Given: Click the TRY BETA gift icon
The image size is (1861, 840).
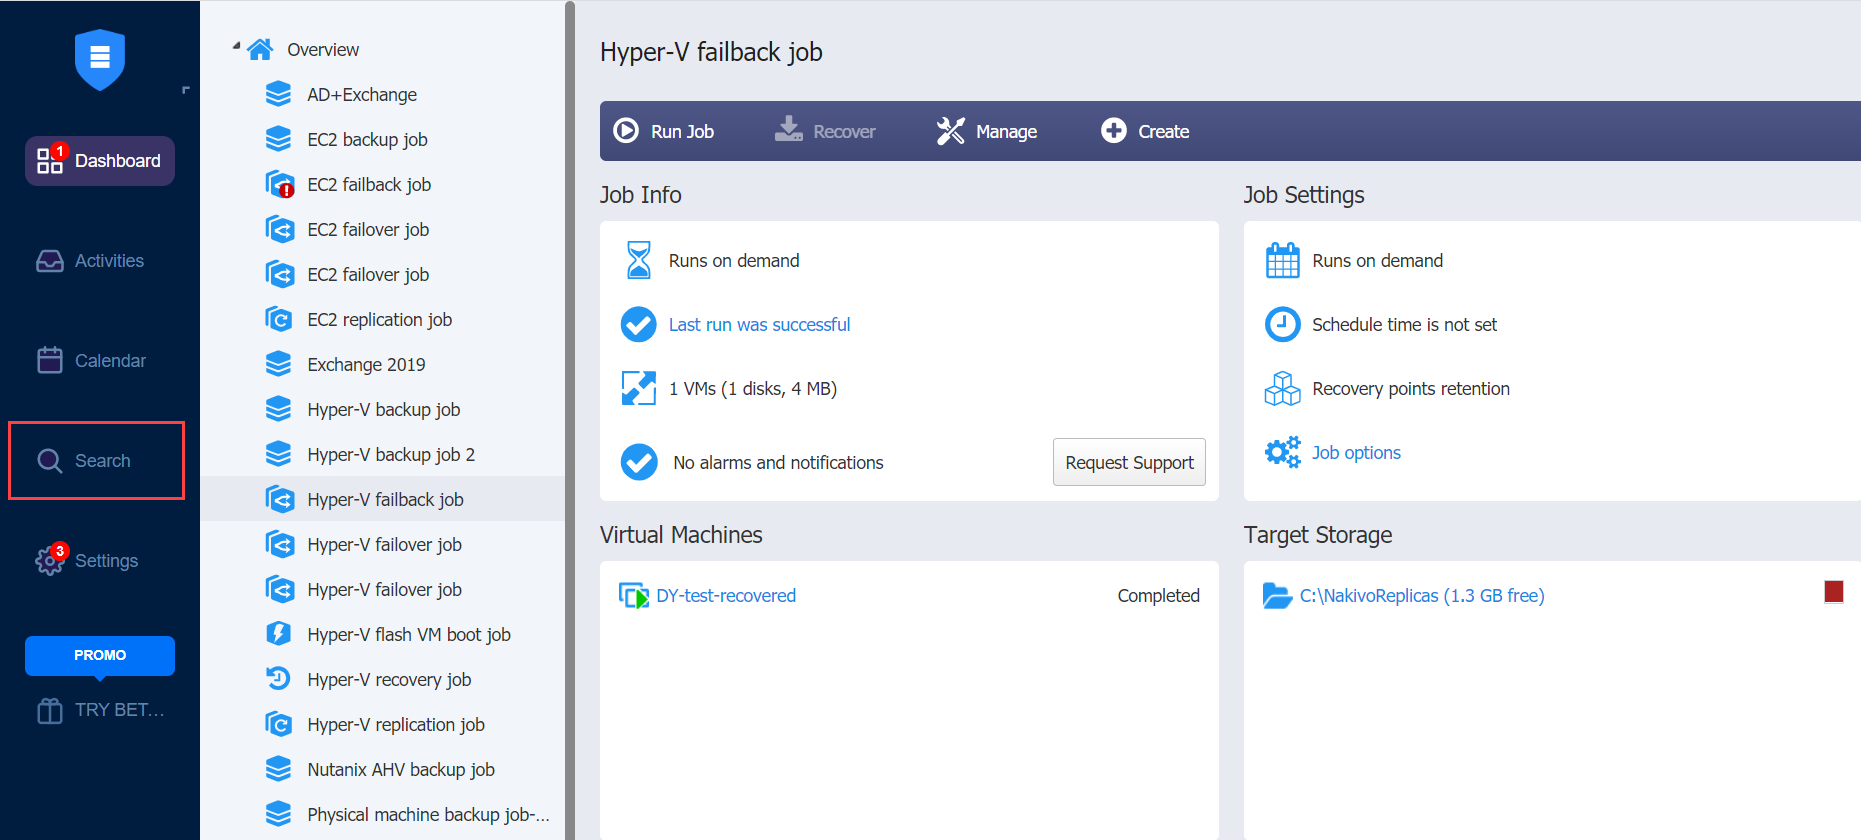Looking at the screenshot, I should (x=50, y=710).
